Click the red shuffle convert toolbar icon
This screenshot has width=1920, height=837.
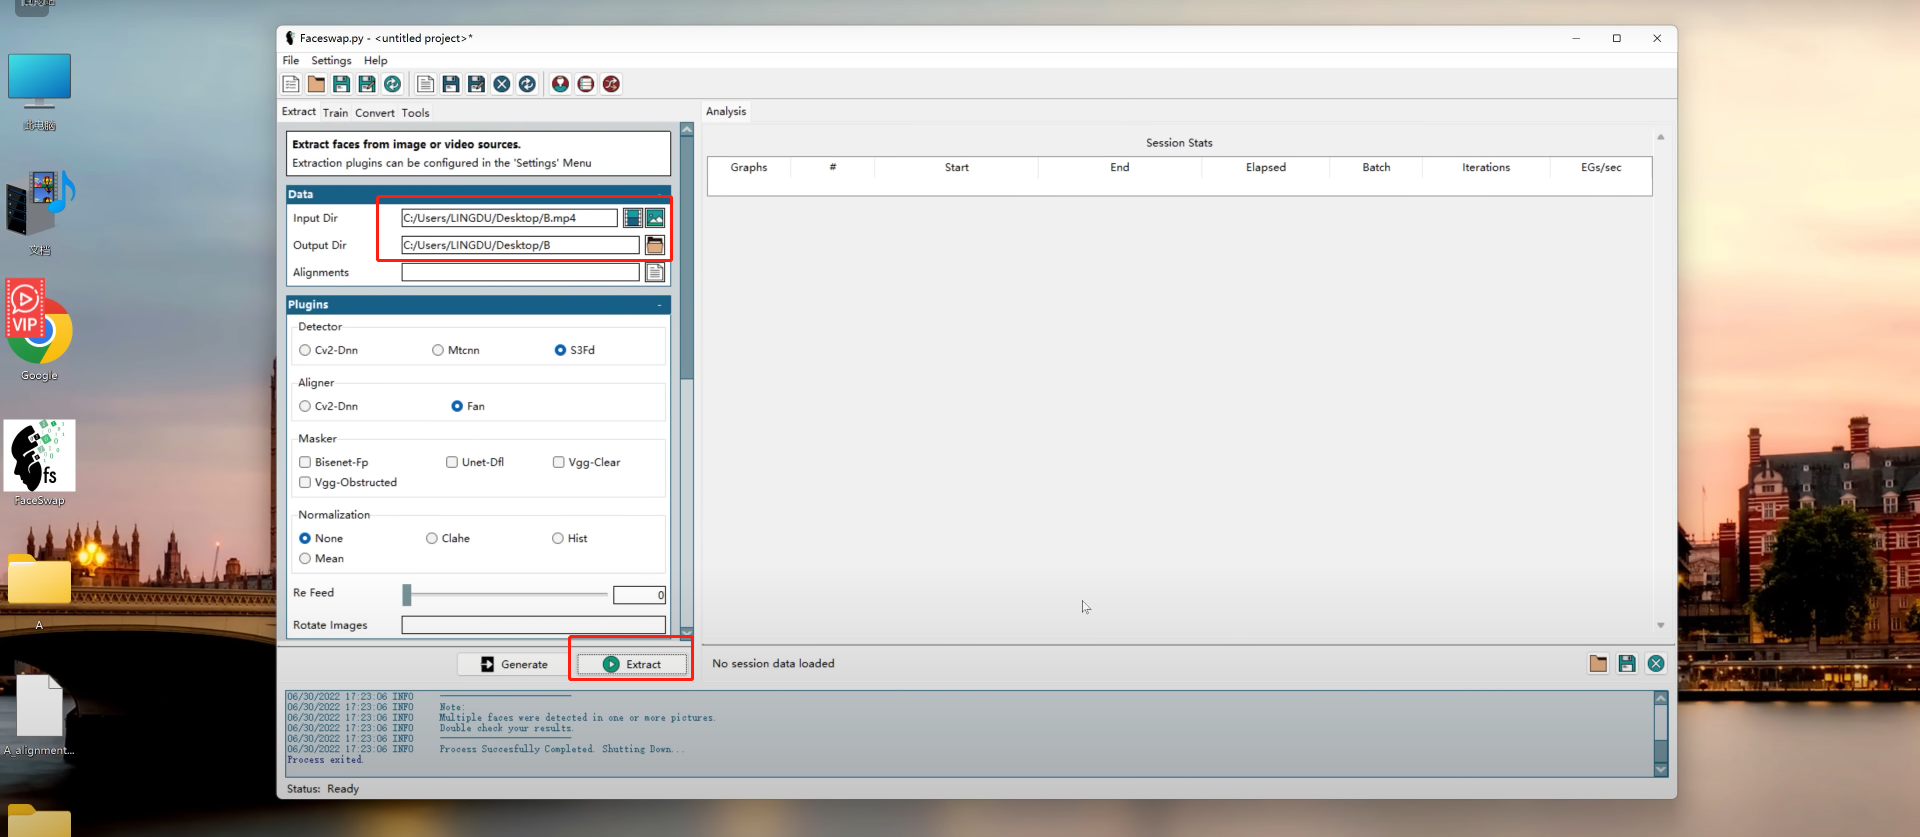coord(611,84)
